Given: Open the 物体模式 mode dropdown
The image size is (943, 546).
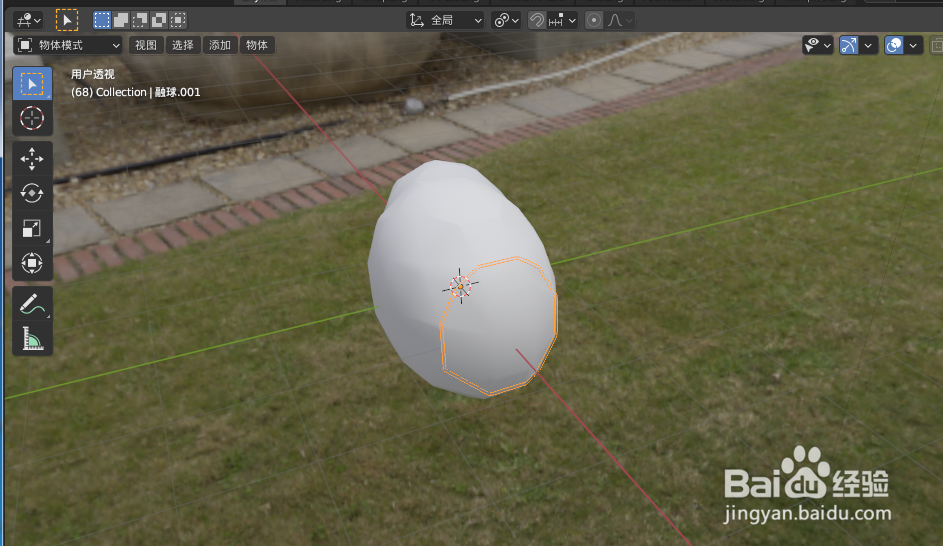Looking at the screenshot, I should coord(68,45).
